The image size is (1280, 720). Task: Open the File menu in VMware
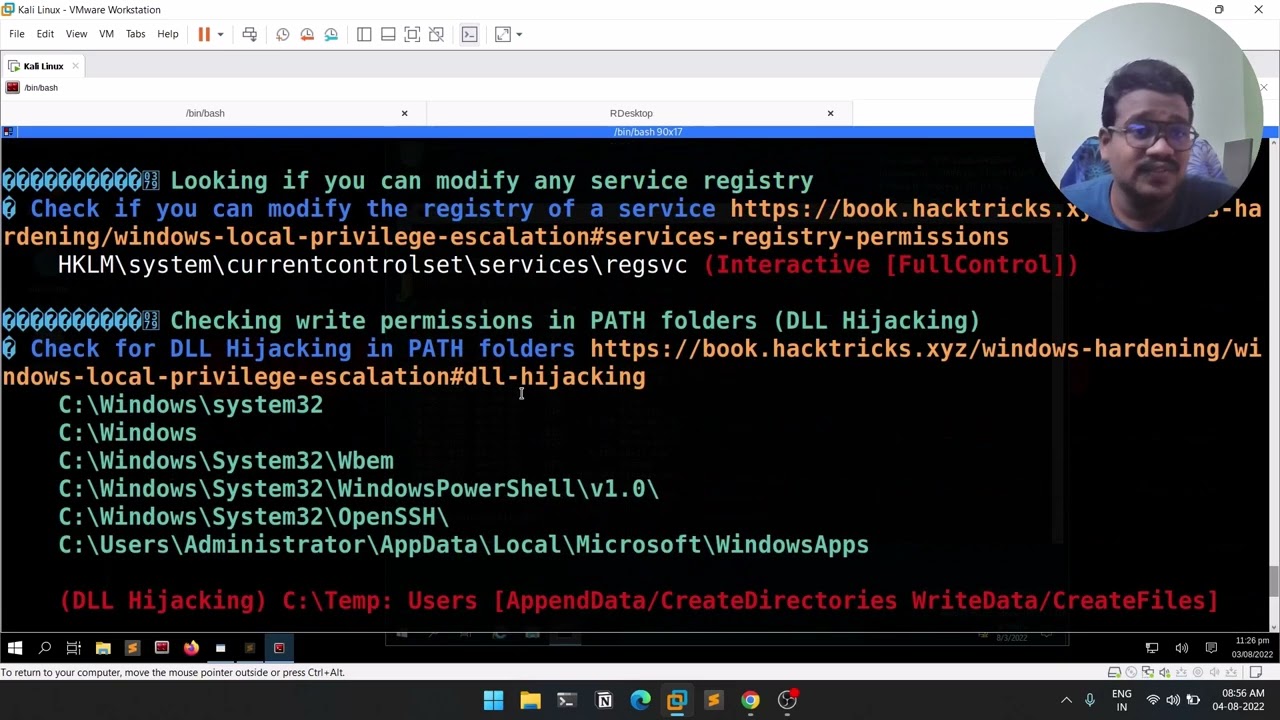coord(17,34)
